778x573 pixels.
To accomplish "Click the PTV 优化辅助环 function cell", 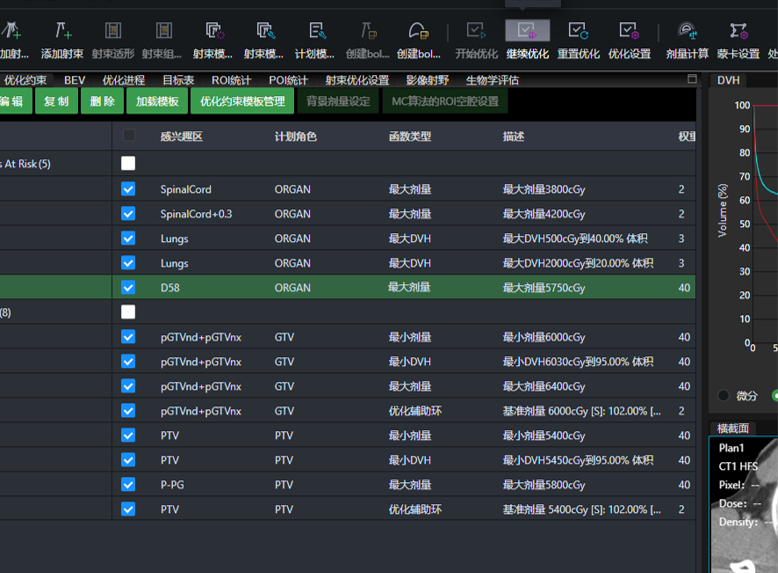I will pos(415,509).
